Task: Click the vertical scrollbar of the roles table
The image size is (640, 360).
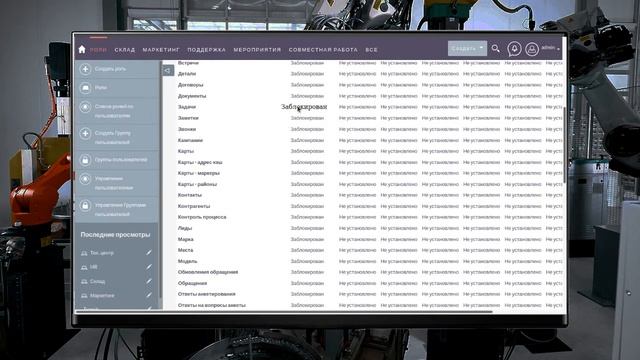Action: coord(564,144)
